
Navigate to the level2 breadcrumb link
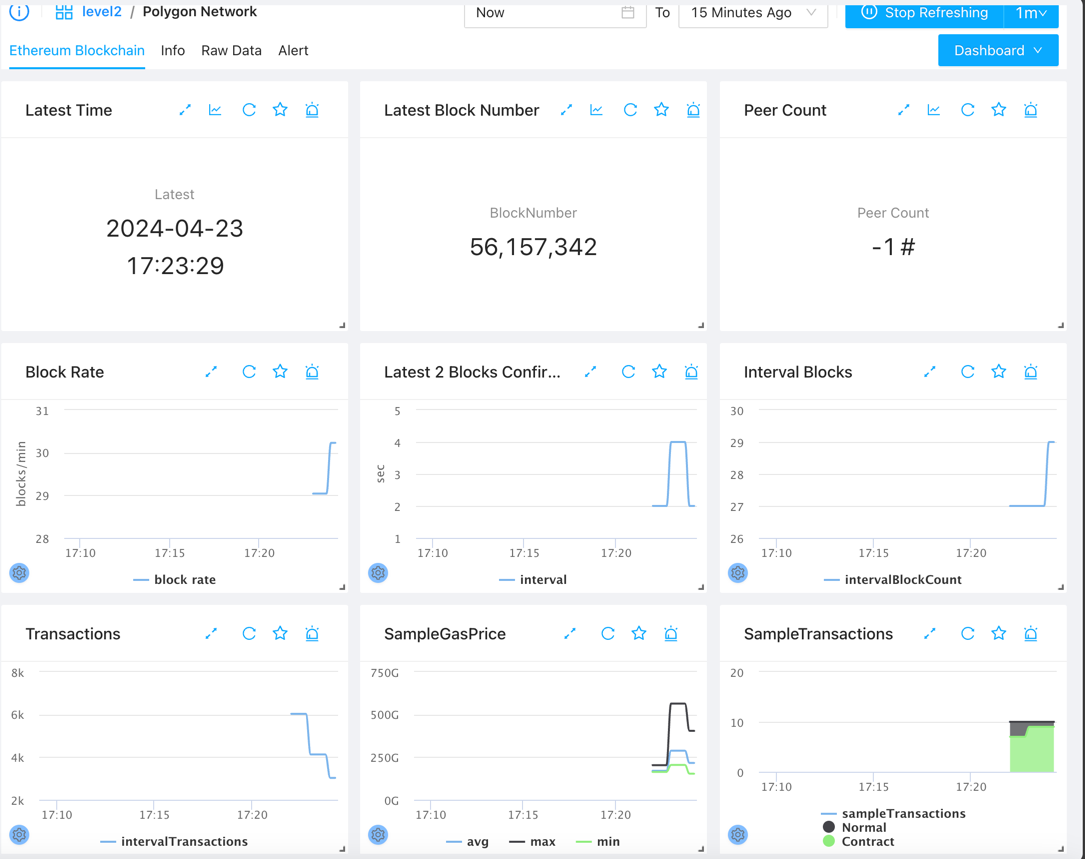[101, 12]
